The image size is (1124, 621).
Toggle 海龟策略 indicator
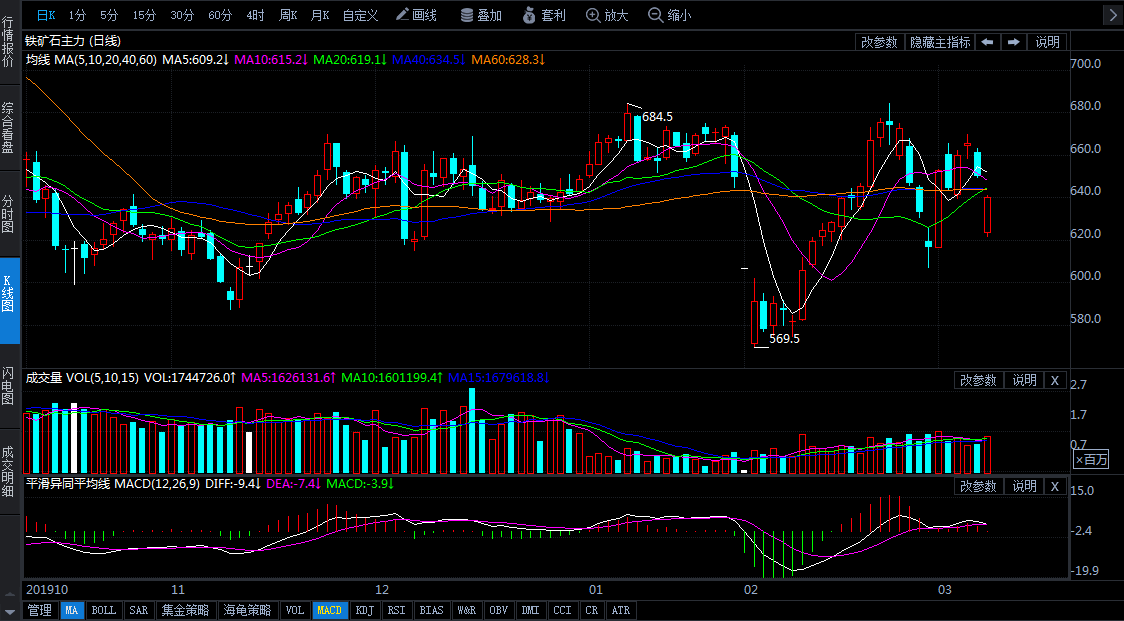pos(247,610)
